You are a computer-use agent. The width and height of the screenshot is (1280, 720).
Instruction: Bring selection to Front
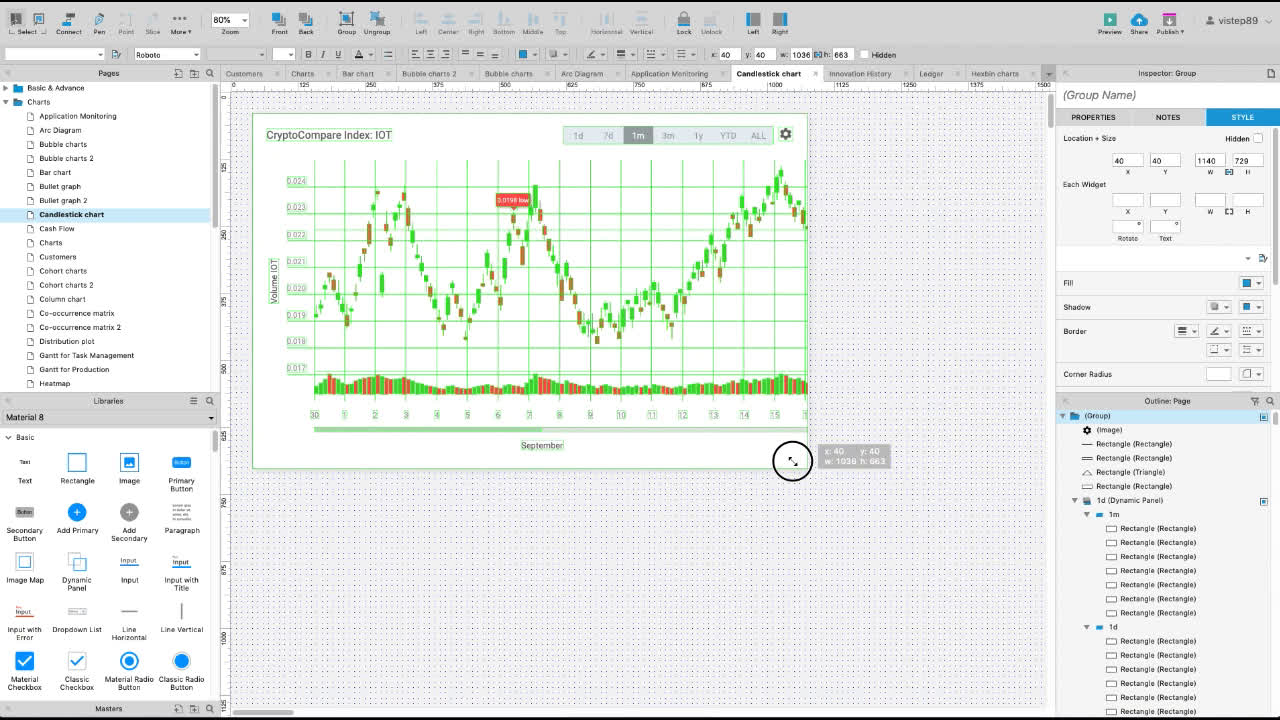click(279, 23)
